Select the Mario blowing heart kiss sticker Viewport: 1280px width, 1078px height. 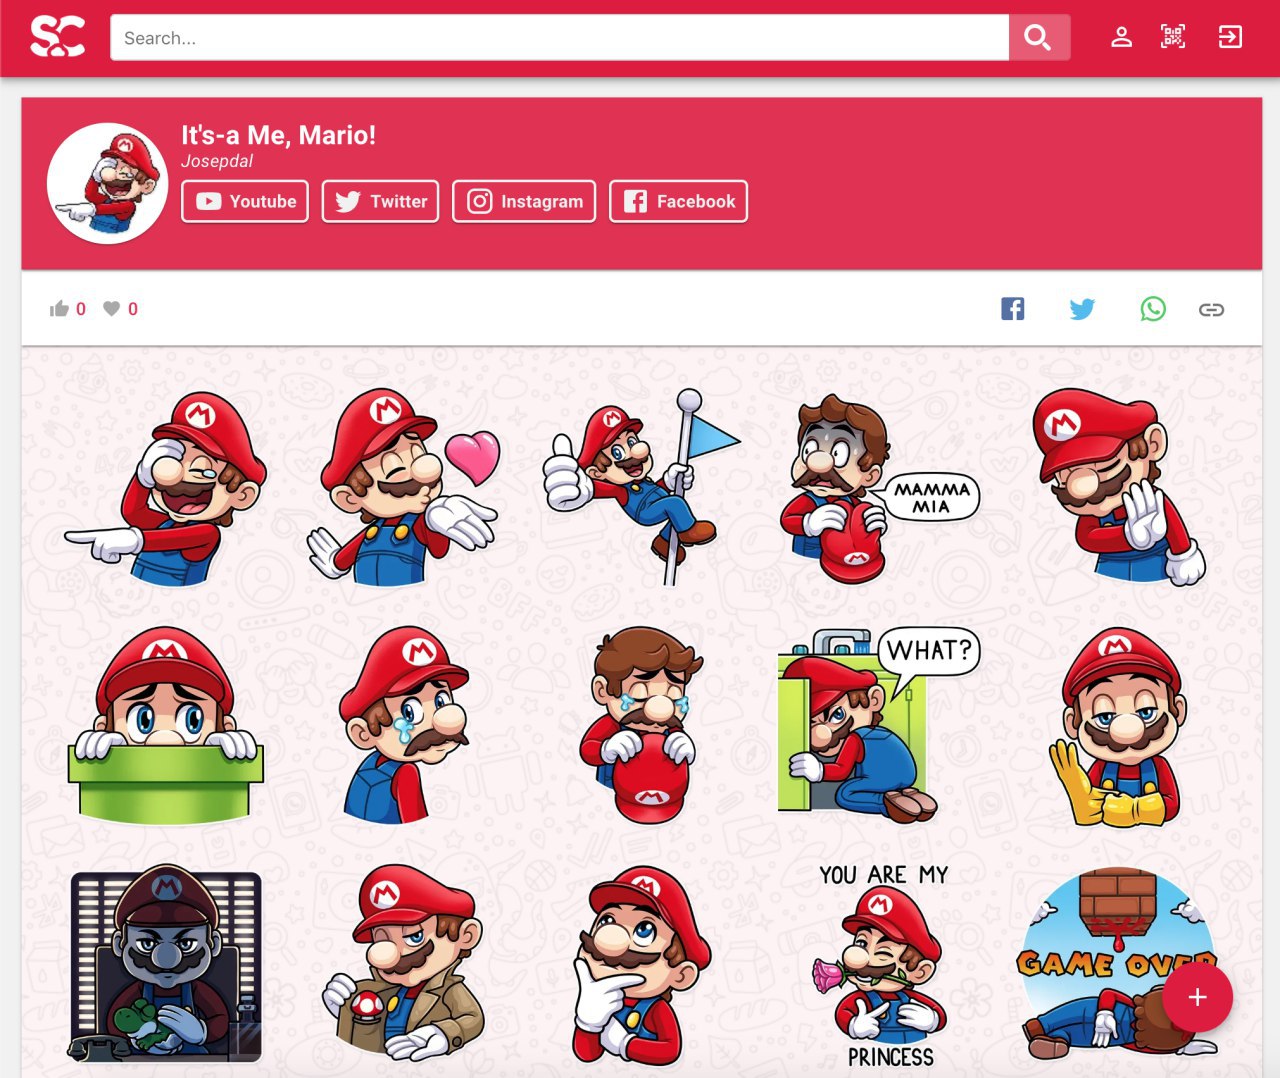pos(405,487)
